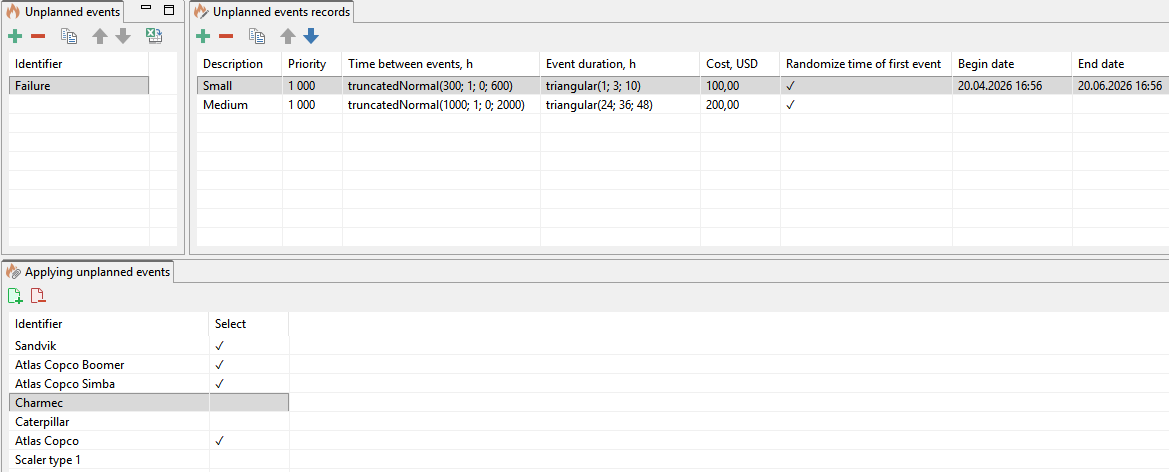The height and width of the screenshot is (472, 1169).
Task: Click Begin date column header
Action: (1012, 64)
